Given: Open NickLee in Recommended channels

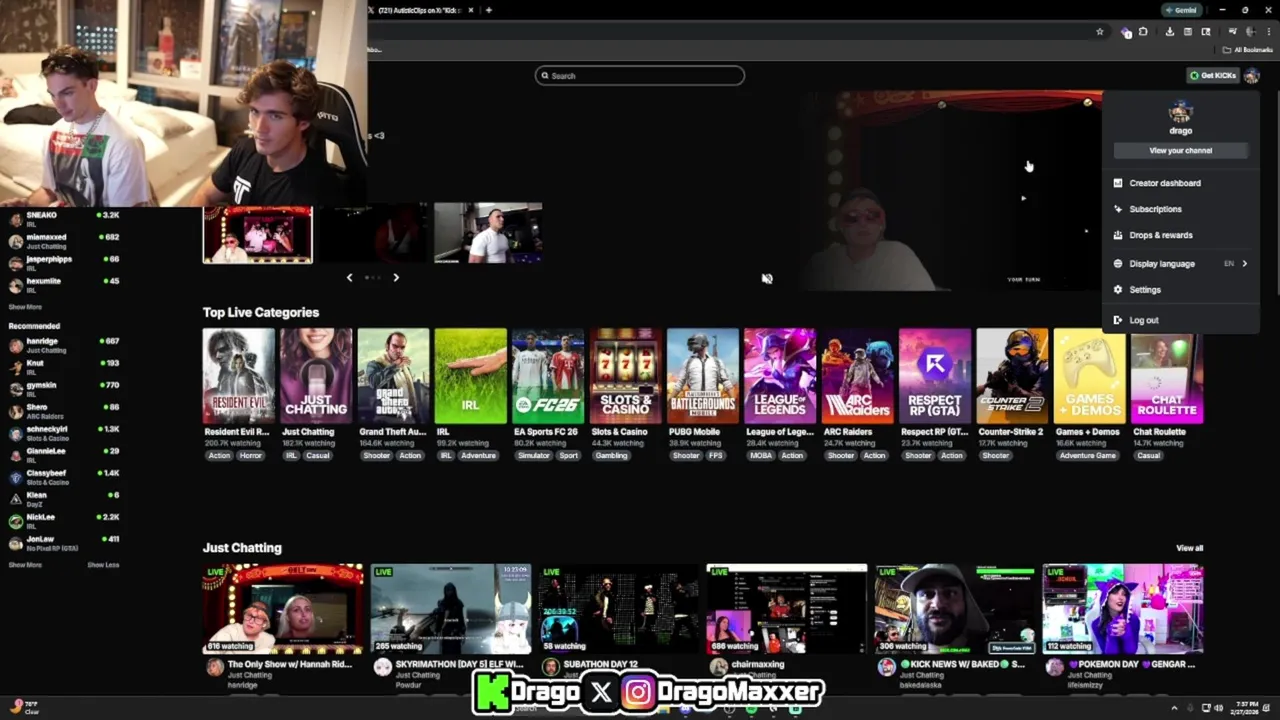Looking at the screenshot, I should coord(64,521).
